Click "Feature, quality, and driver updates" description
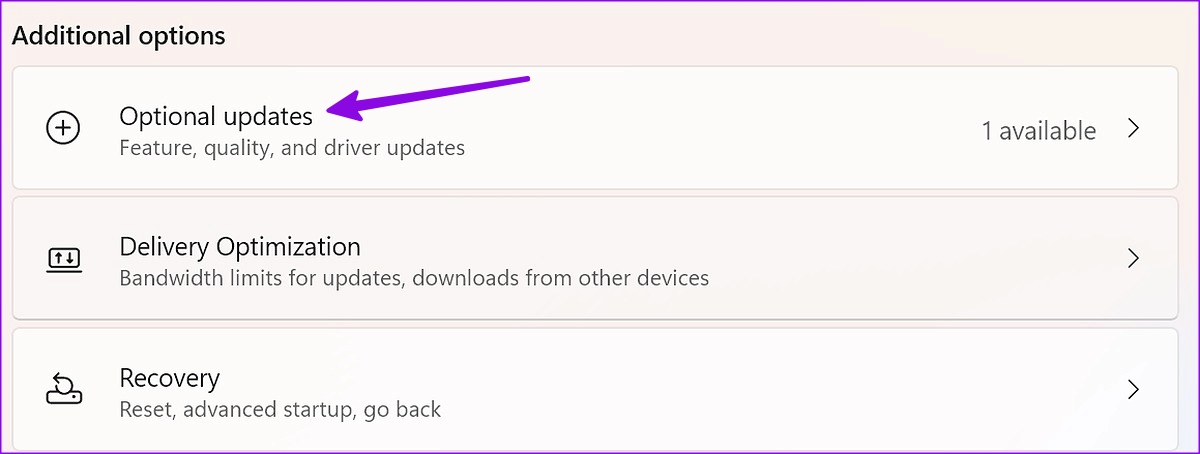 pyautogui.click(x=292, y=148)
